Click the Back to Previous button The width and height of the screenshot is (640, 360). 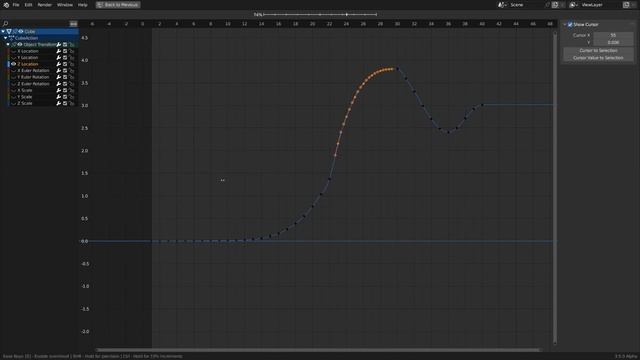pyautogui.click(x=118, y=5)
